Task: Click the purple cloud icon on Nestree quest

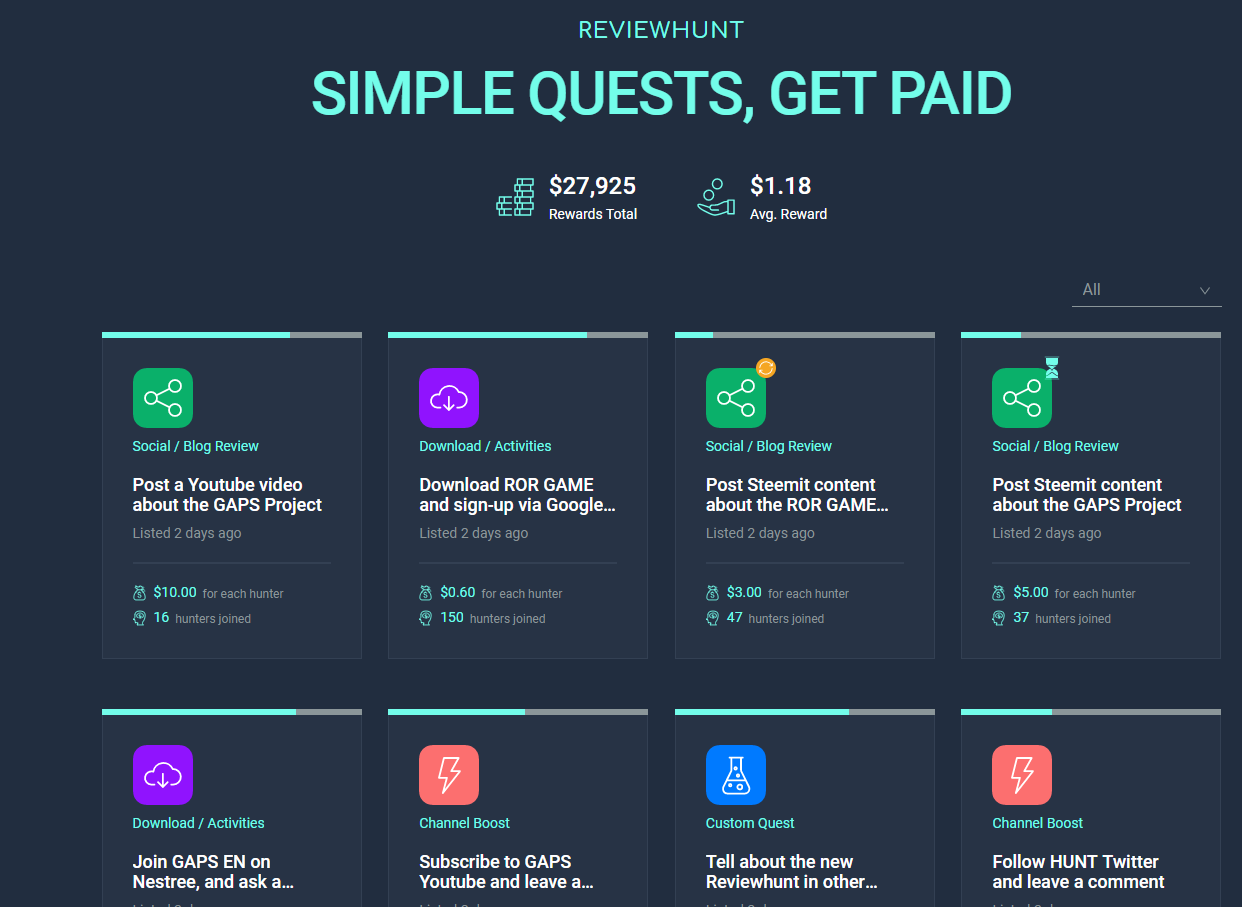Action: (162, 775)
